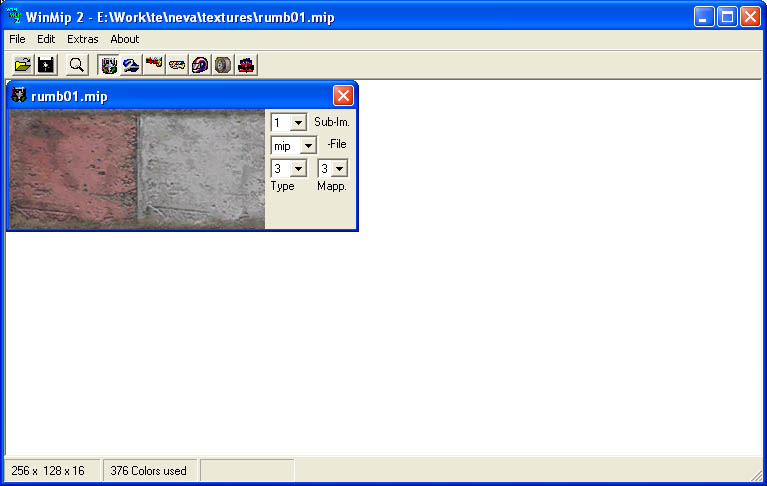The height and width of the screenshot is (486, 767).
Task: Click the rumb01 texture preview image
Action: [x=137, y=170]
